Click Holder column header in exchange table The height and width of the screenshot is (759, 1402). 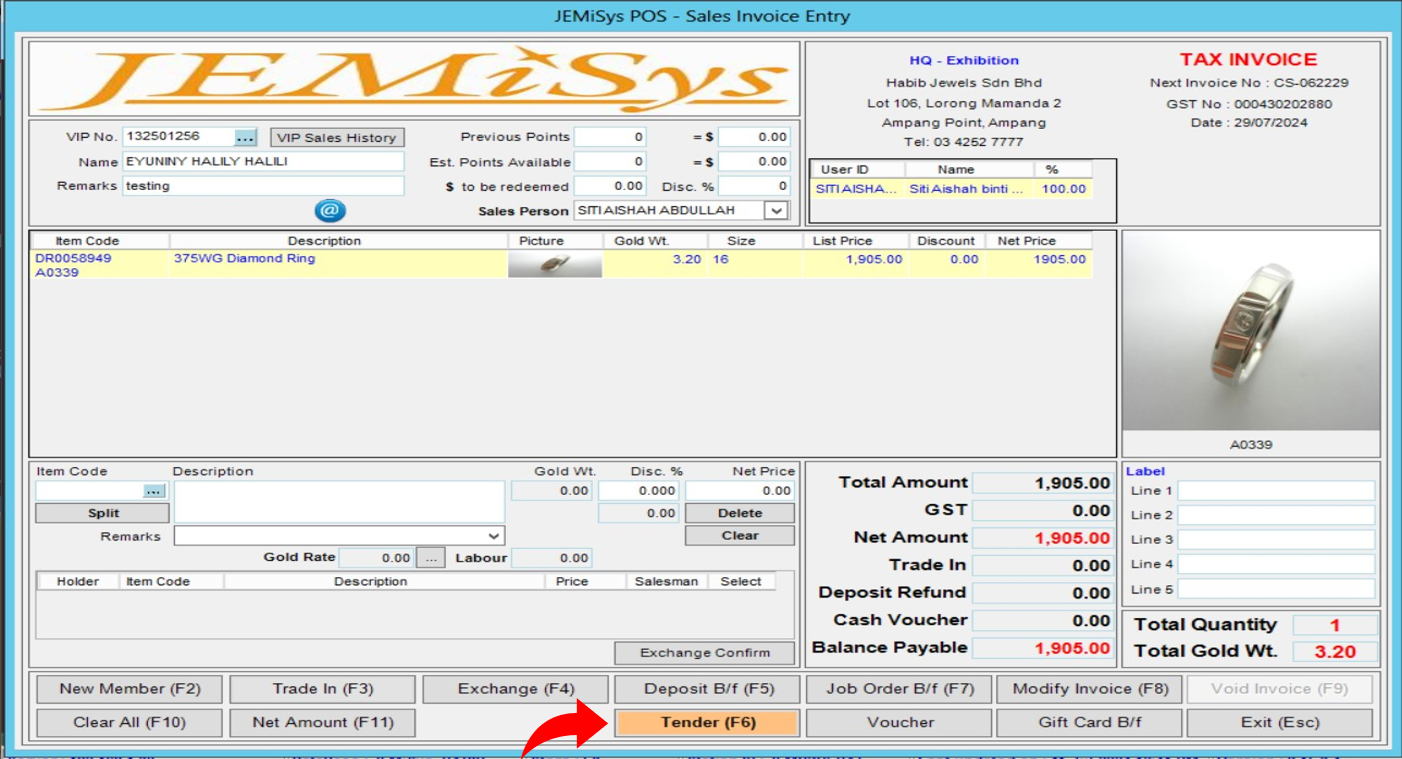[78, 581]
